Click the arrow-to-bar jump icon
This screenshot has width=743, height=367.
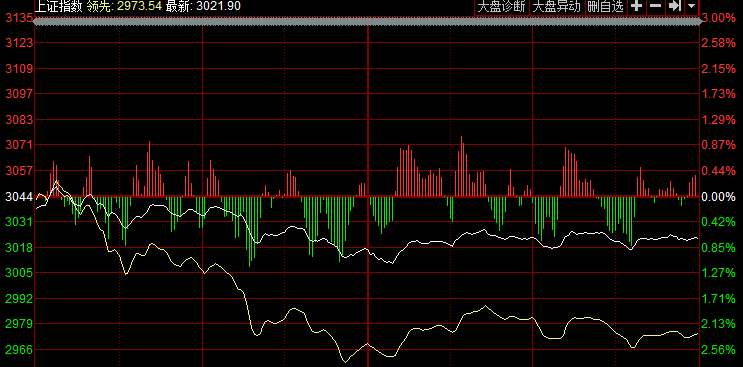[x=674, y=6]
